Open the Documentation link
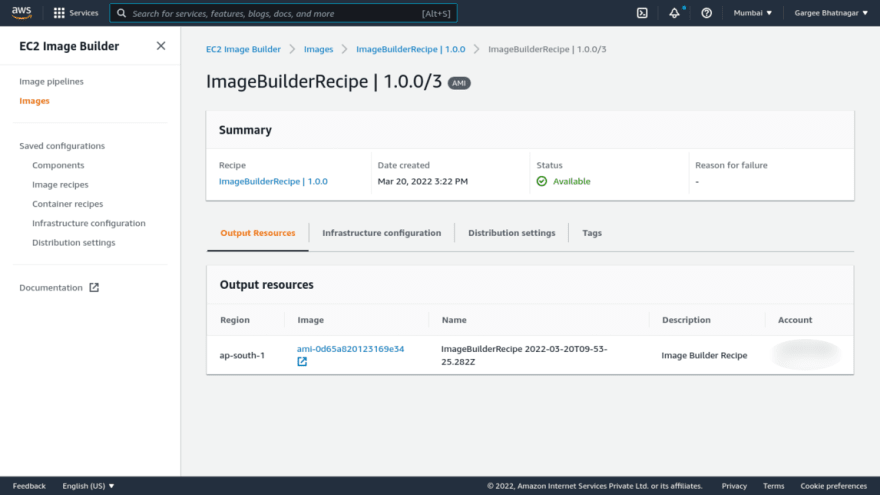The height and width of the screenshot is (495, 880). pos(51,287)
